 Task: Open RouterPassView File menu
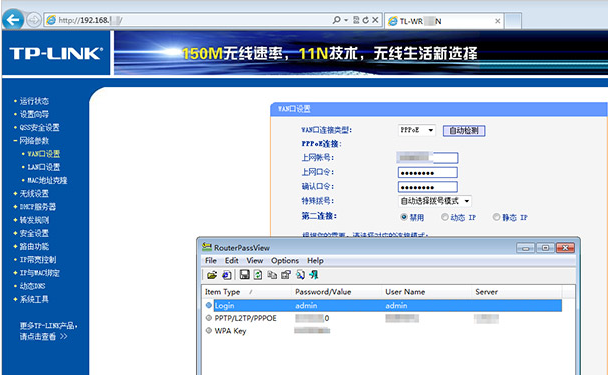click(x=211, y=261)
